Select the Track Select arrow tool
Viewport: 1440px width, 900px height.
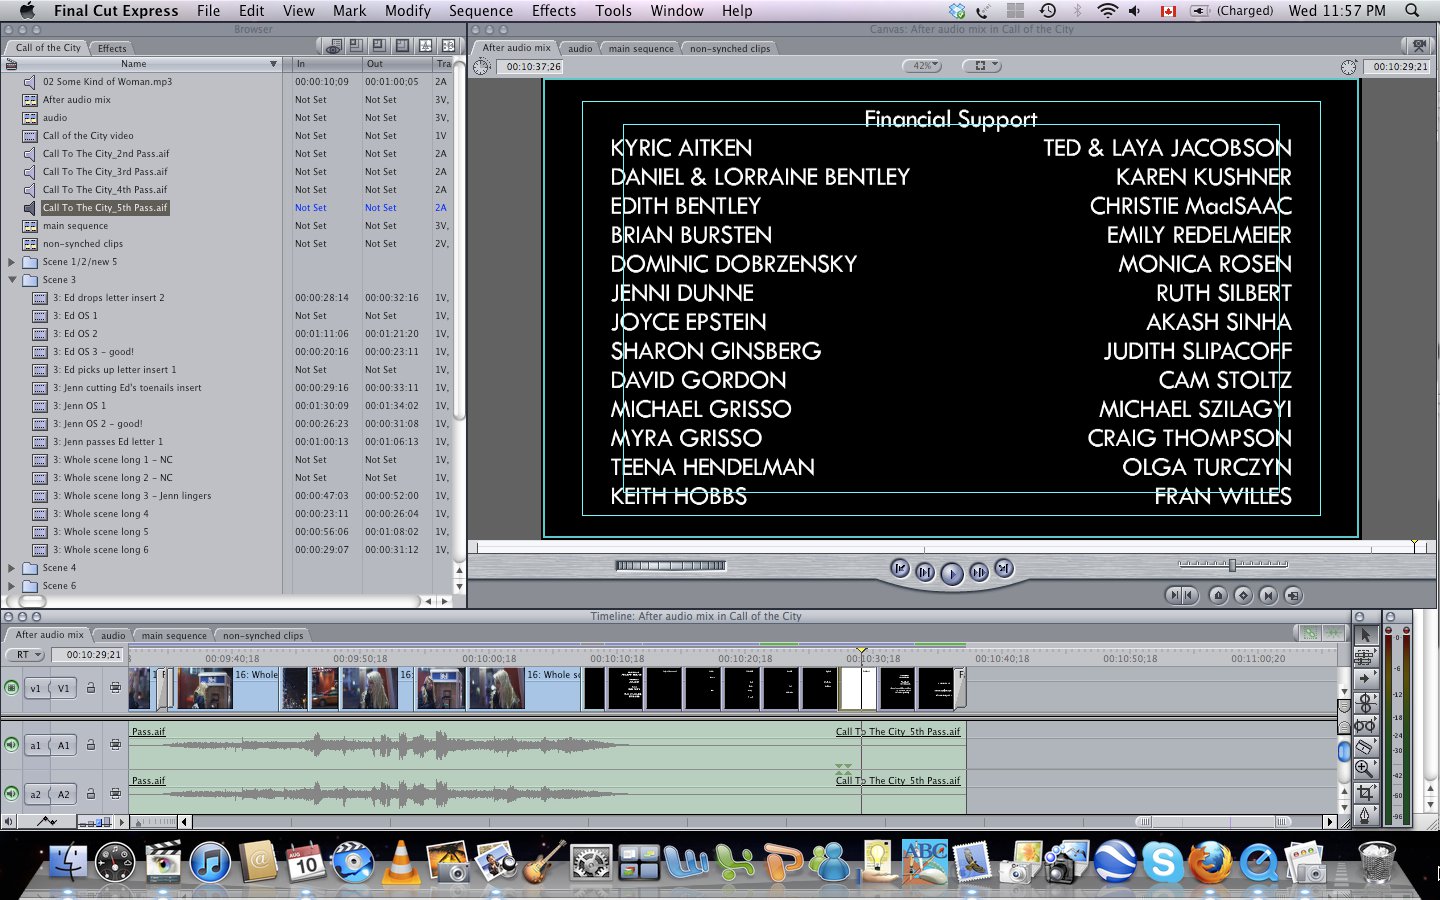[1366, 678]
